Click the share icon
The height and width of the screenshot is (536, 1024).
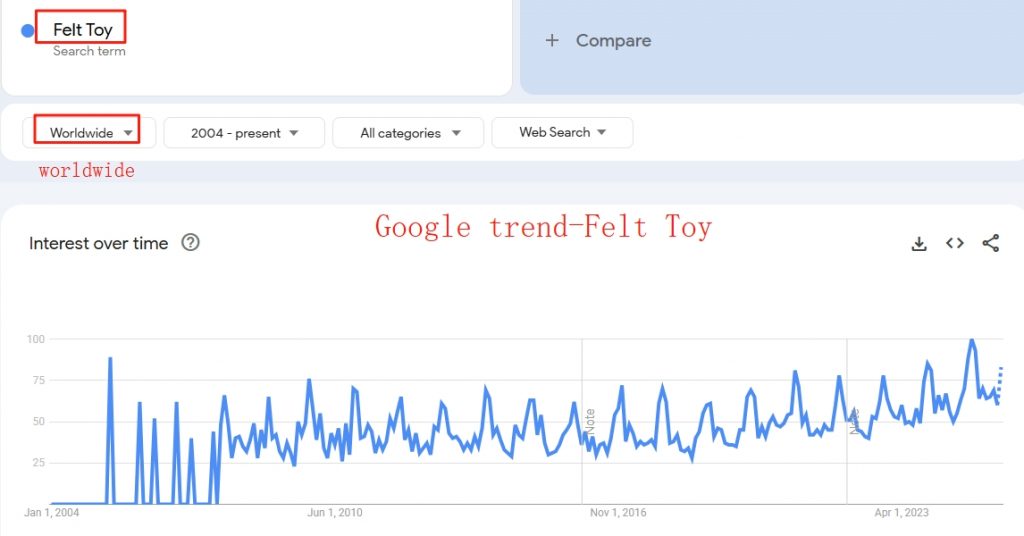click(x=991, y=244)
